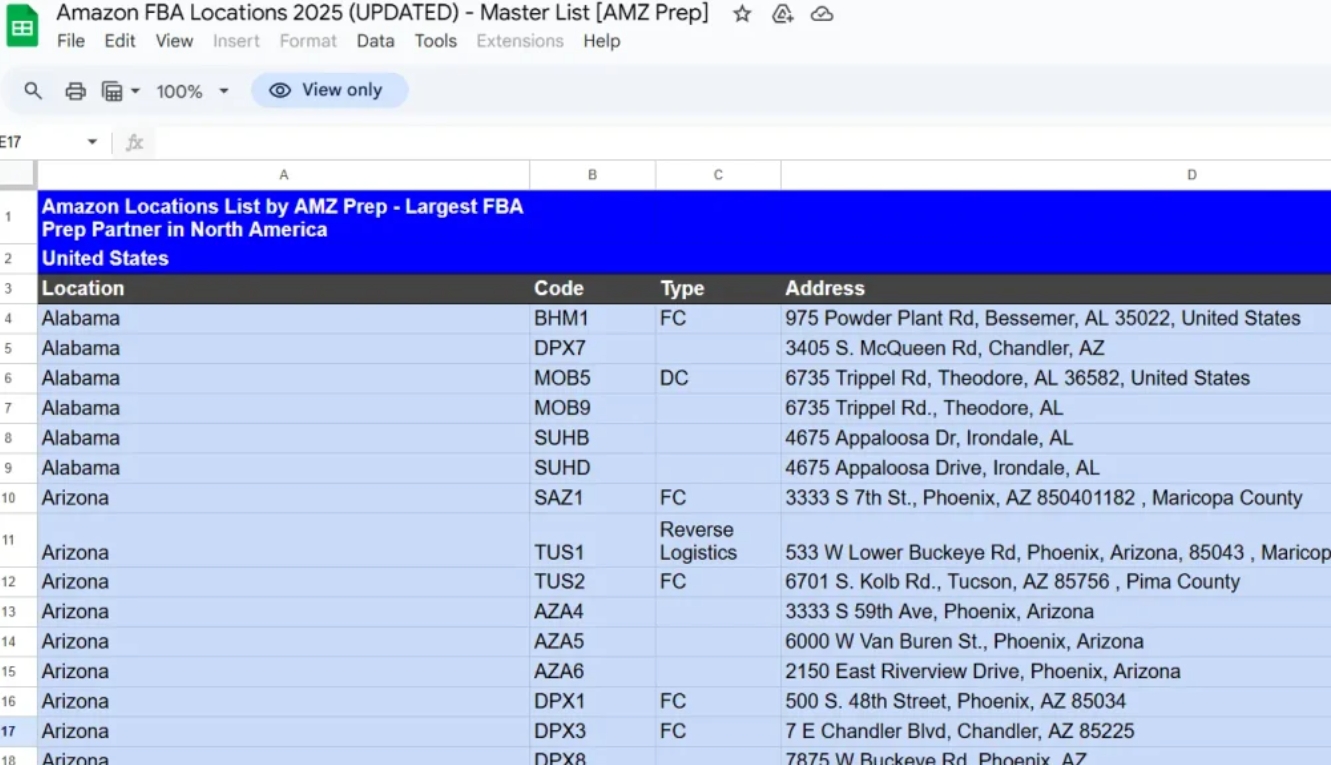Click the AZA5 code cell
The image size is (1331, 765).
(x=592, y=642)
